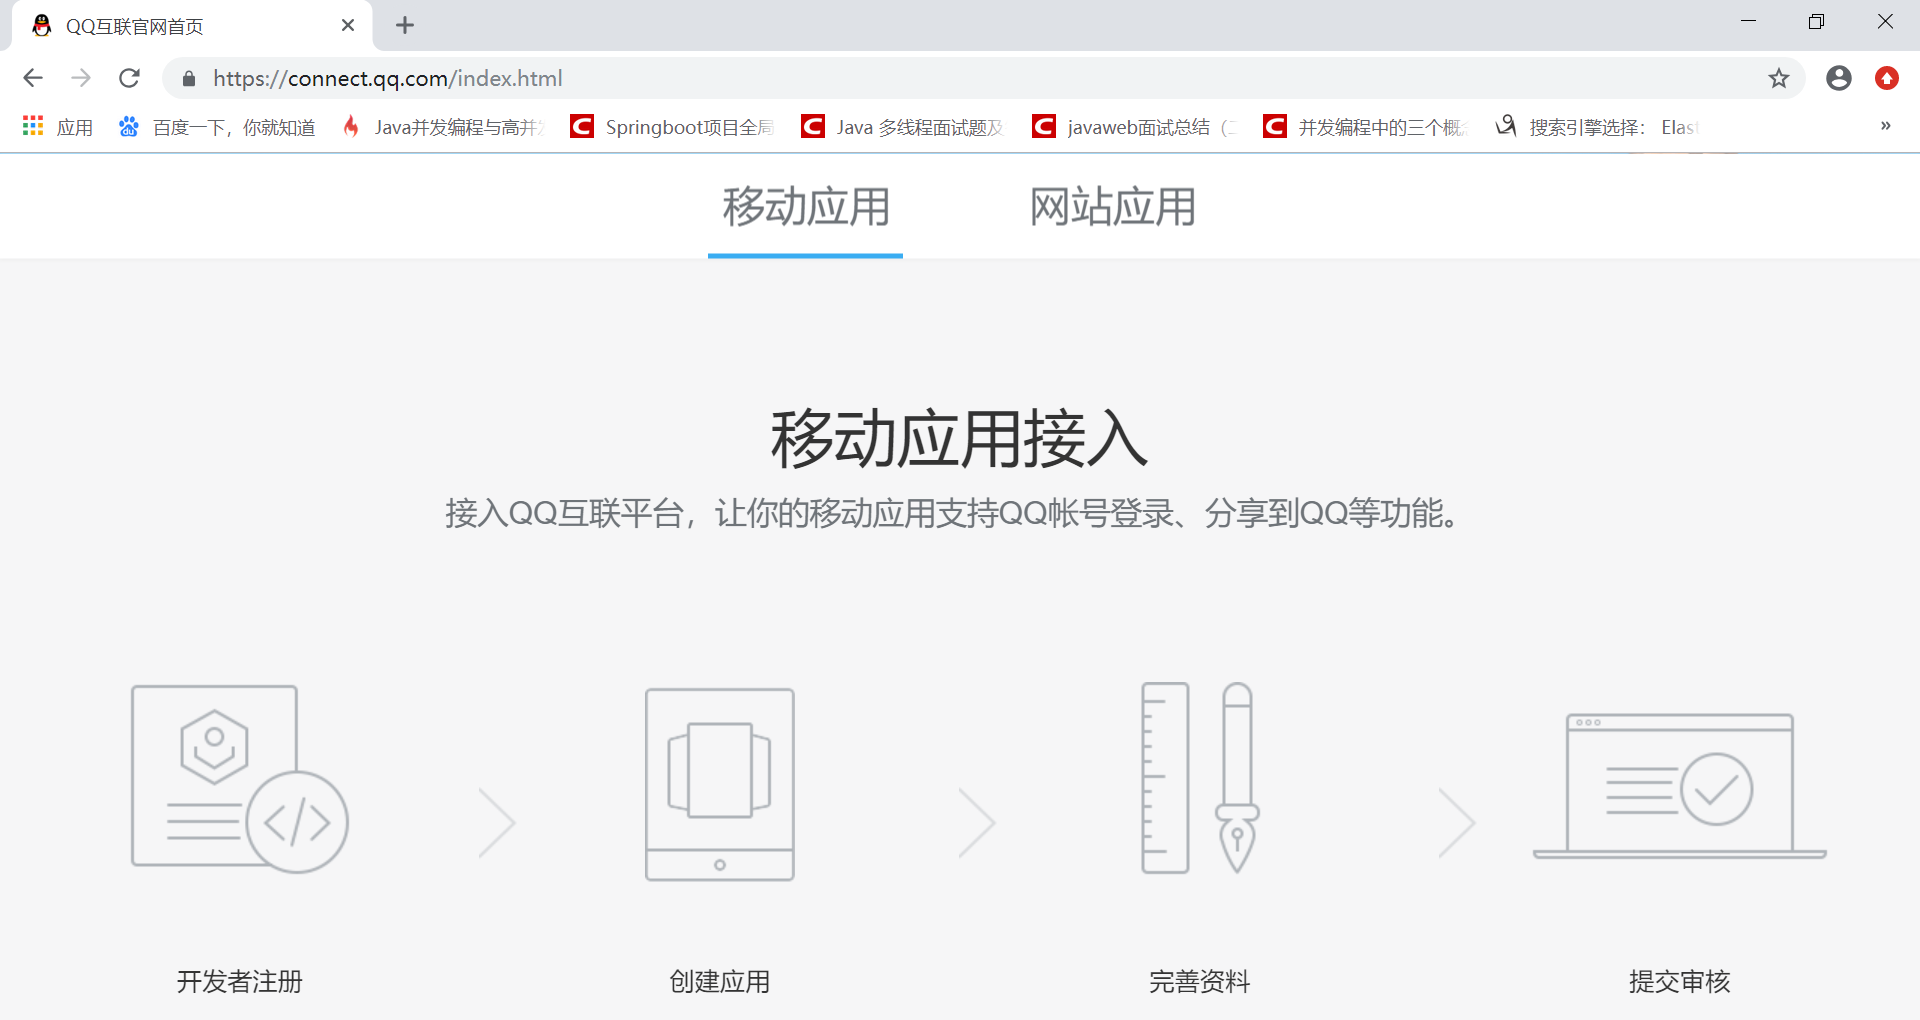Open the Java 多线程面试题 bookmark
The width and height of the screenshot is (1920, 1020).
(904, 127)
